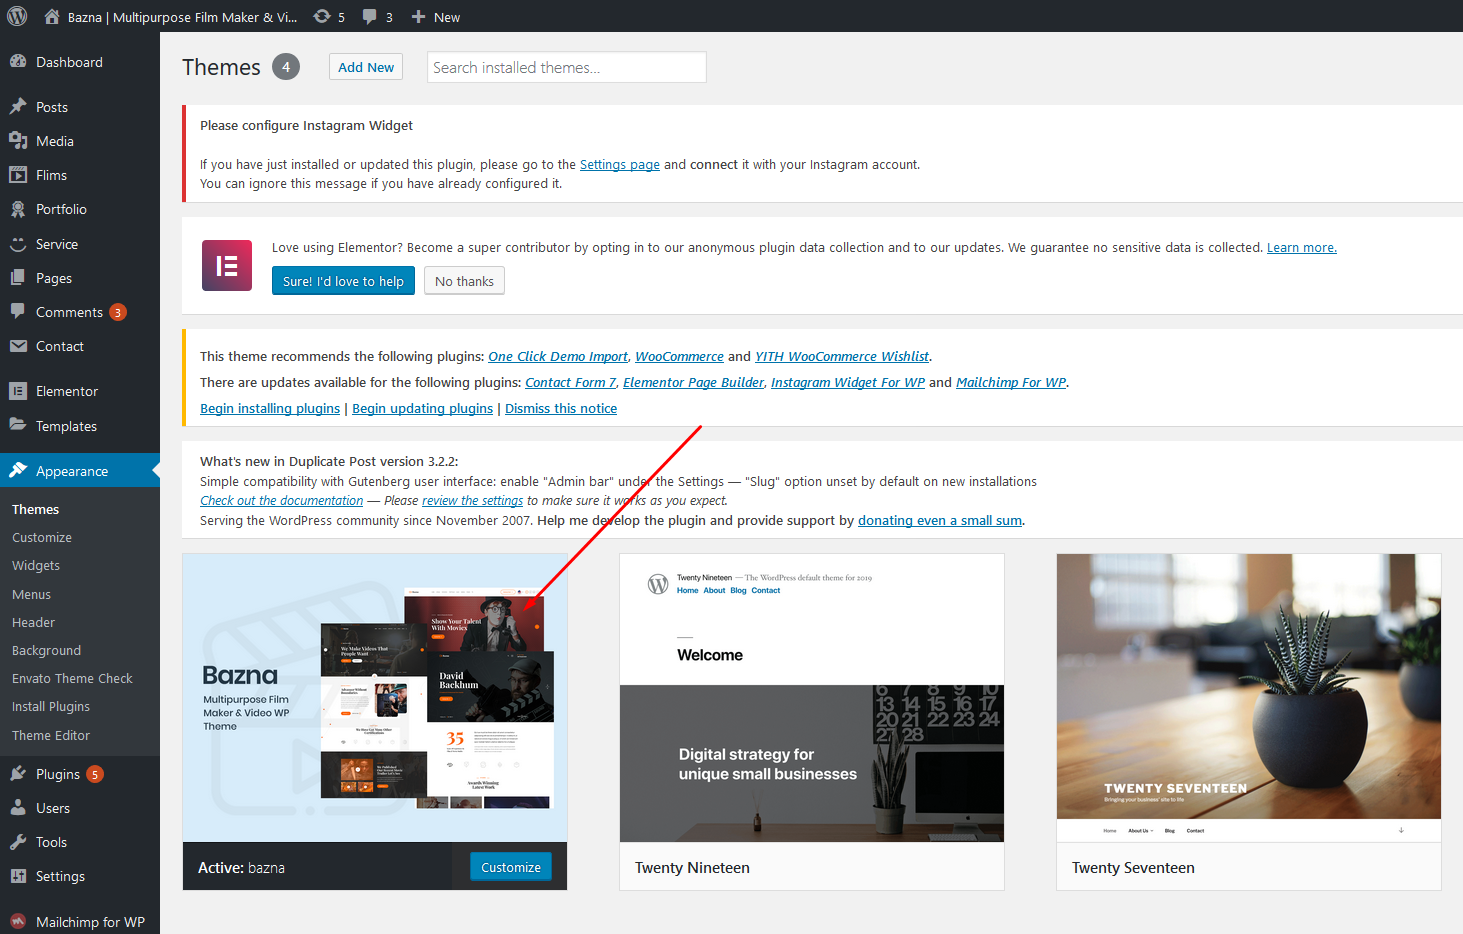Click the Elementor logo in the notice
The image size is (1463, 934).
tap(227, 265)
